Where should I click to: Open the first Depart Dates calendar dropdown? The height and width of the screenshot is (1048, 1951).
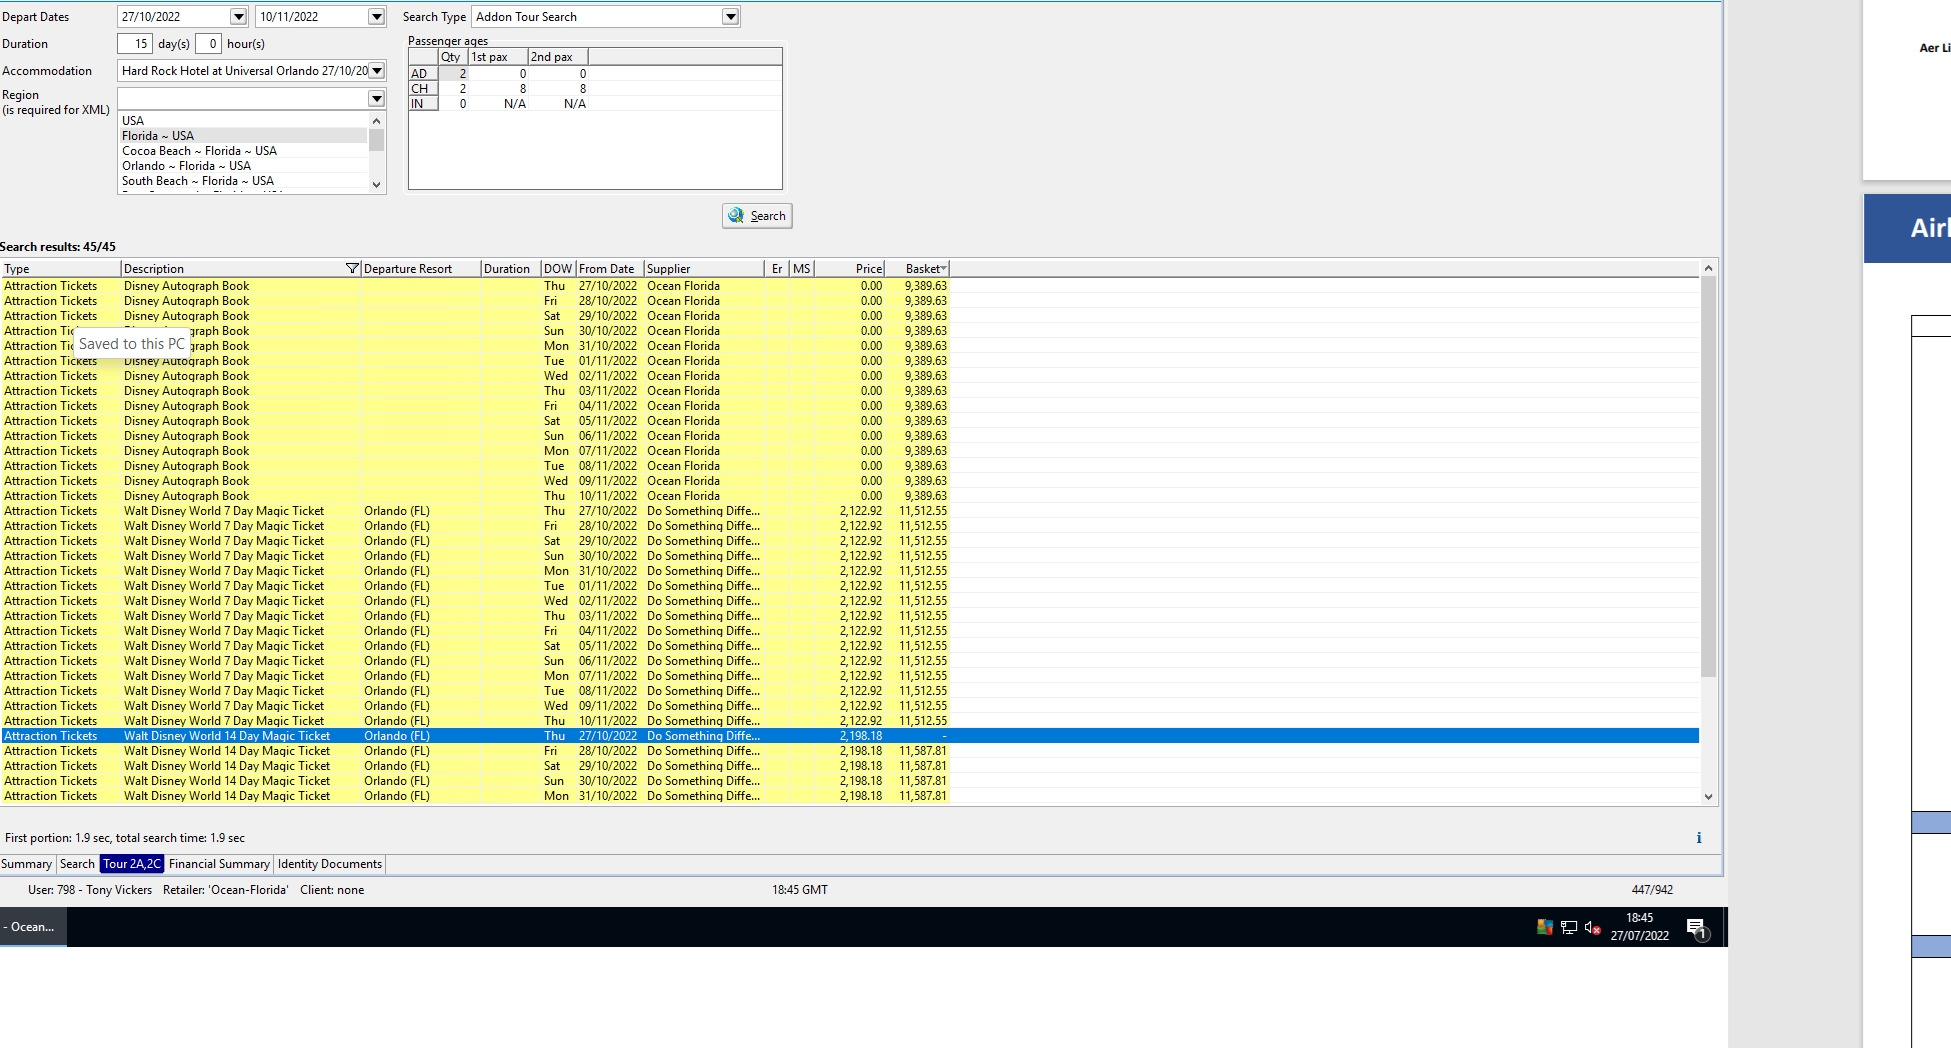click(238, 17)
